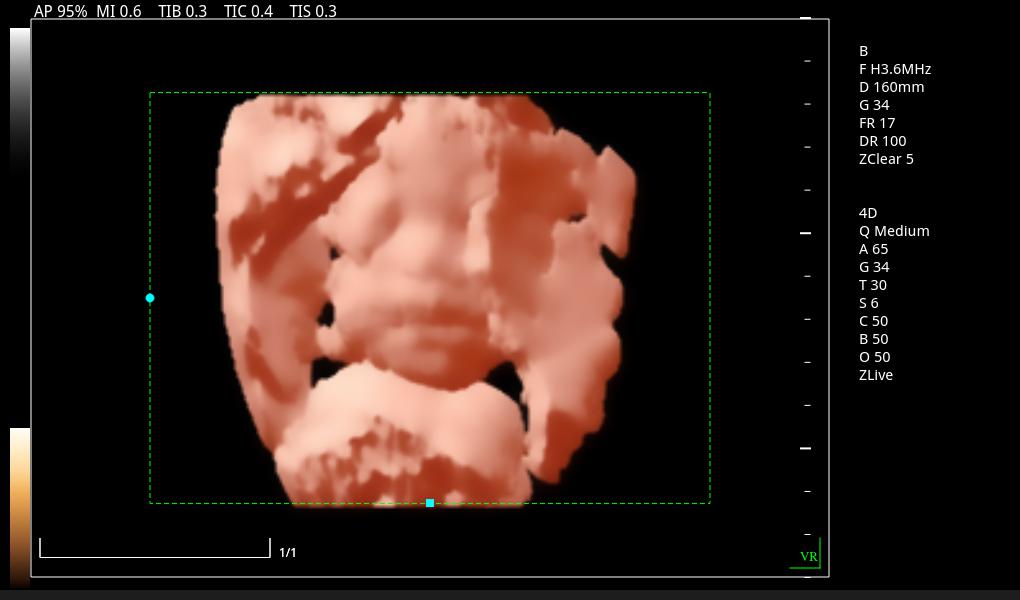The height and width of the screenshot is (600, 1020).
Task: Click the MI 0.6 mechanical index readout
Action: tap(119, 12)
